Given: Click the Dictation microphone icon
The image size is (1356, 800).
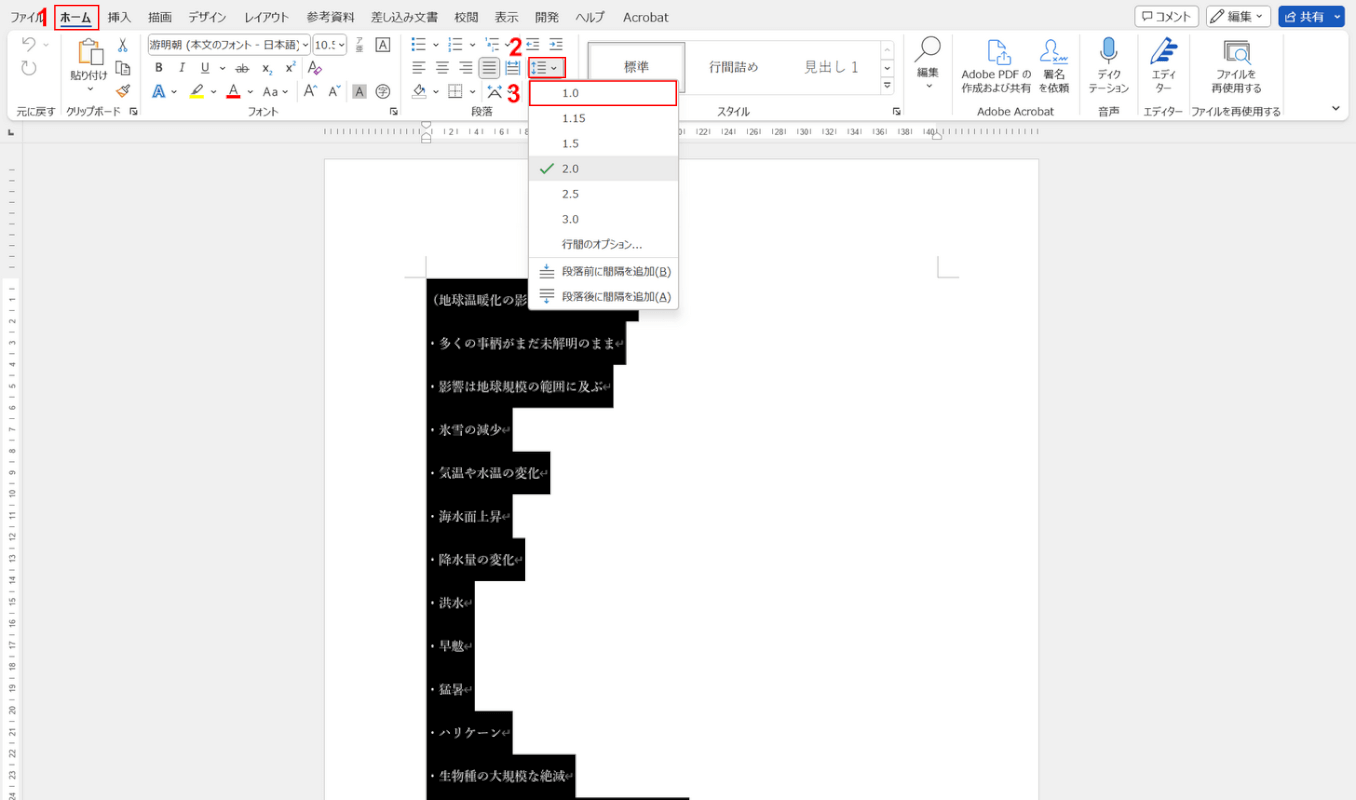Looking at the screenshot, I should pyautogui.click(x=1108, y=52).
